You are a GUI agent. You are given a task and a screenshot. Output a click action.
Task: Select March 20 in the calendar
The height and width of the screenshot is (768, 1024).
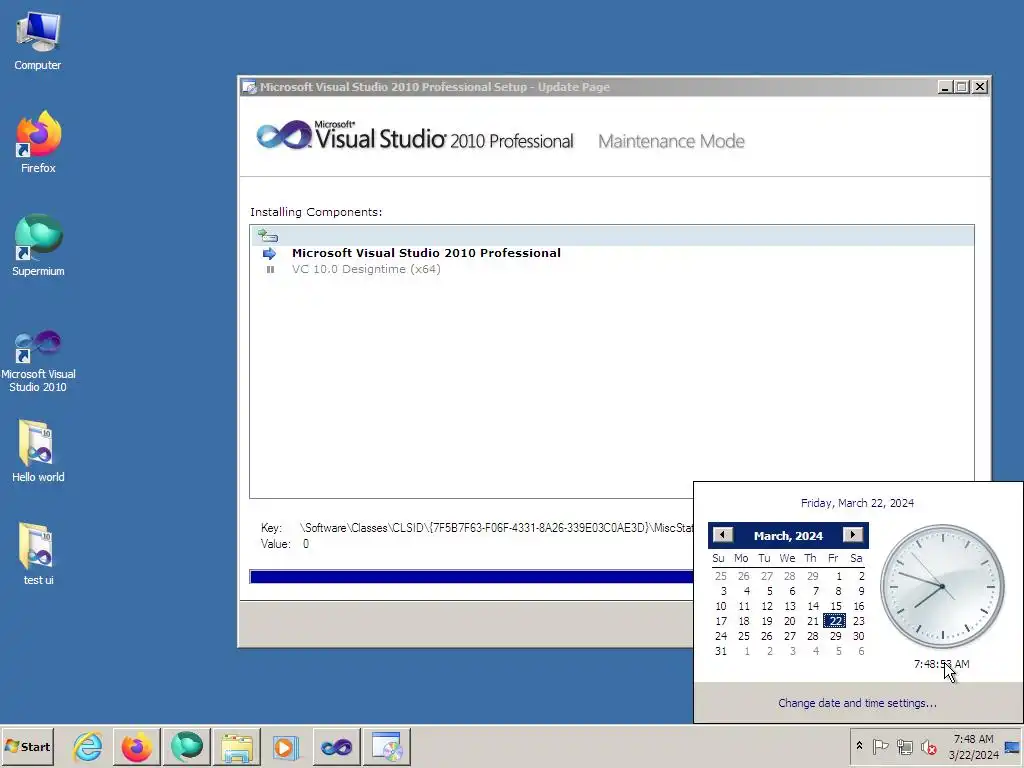790,621
